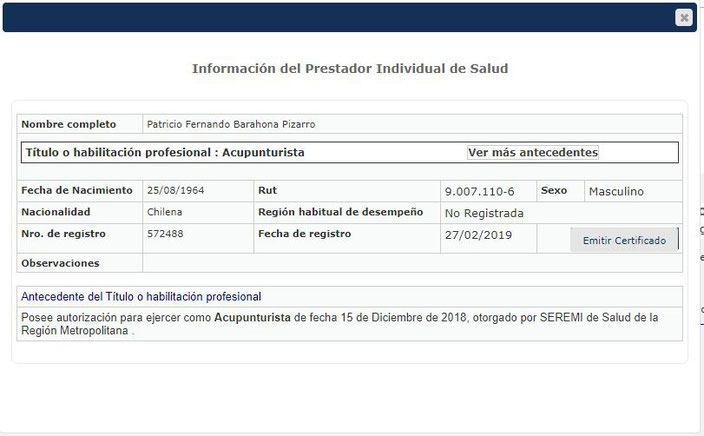Image resolution: width=704 pixels, height=436 pixels.
Task: Click the Nombre completo label
Action: [x=69, y=125]
